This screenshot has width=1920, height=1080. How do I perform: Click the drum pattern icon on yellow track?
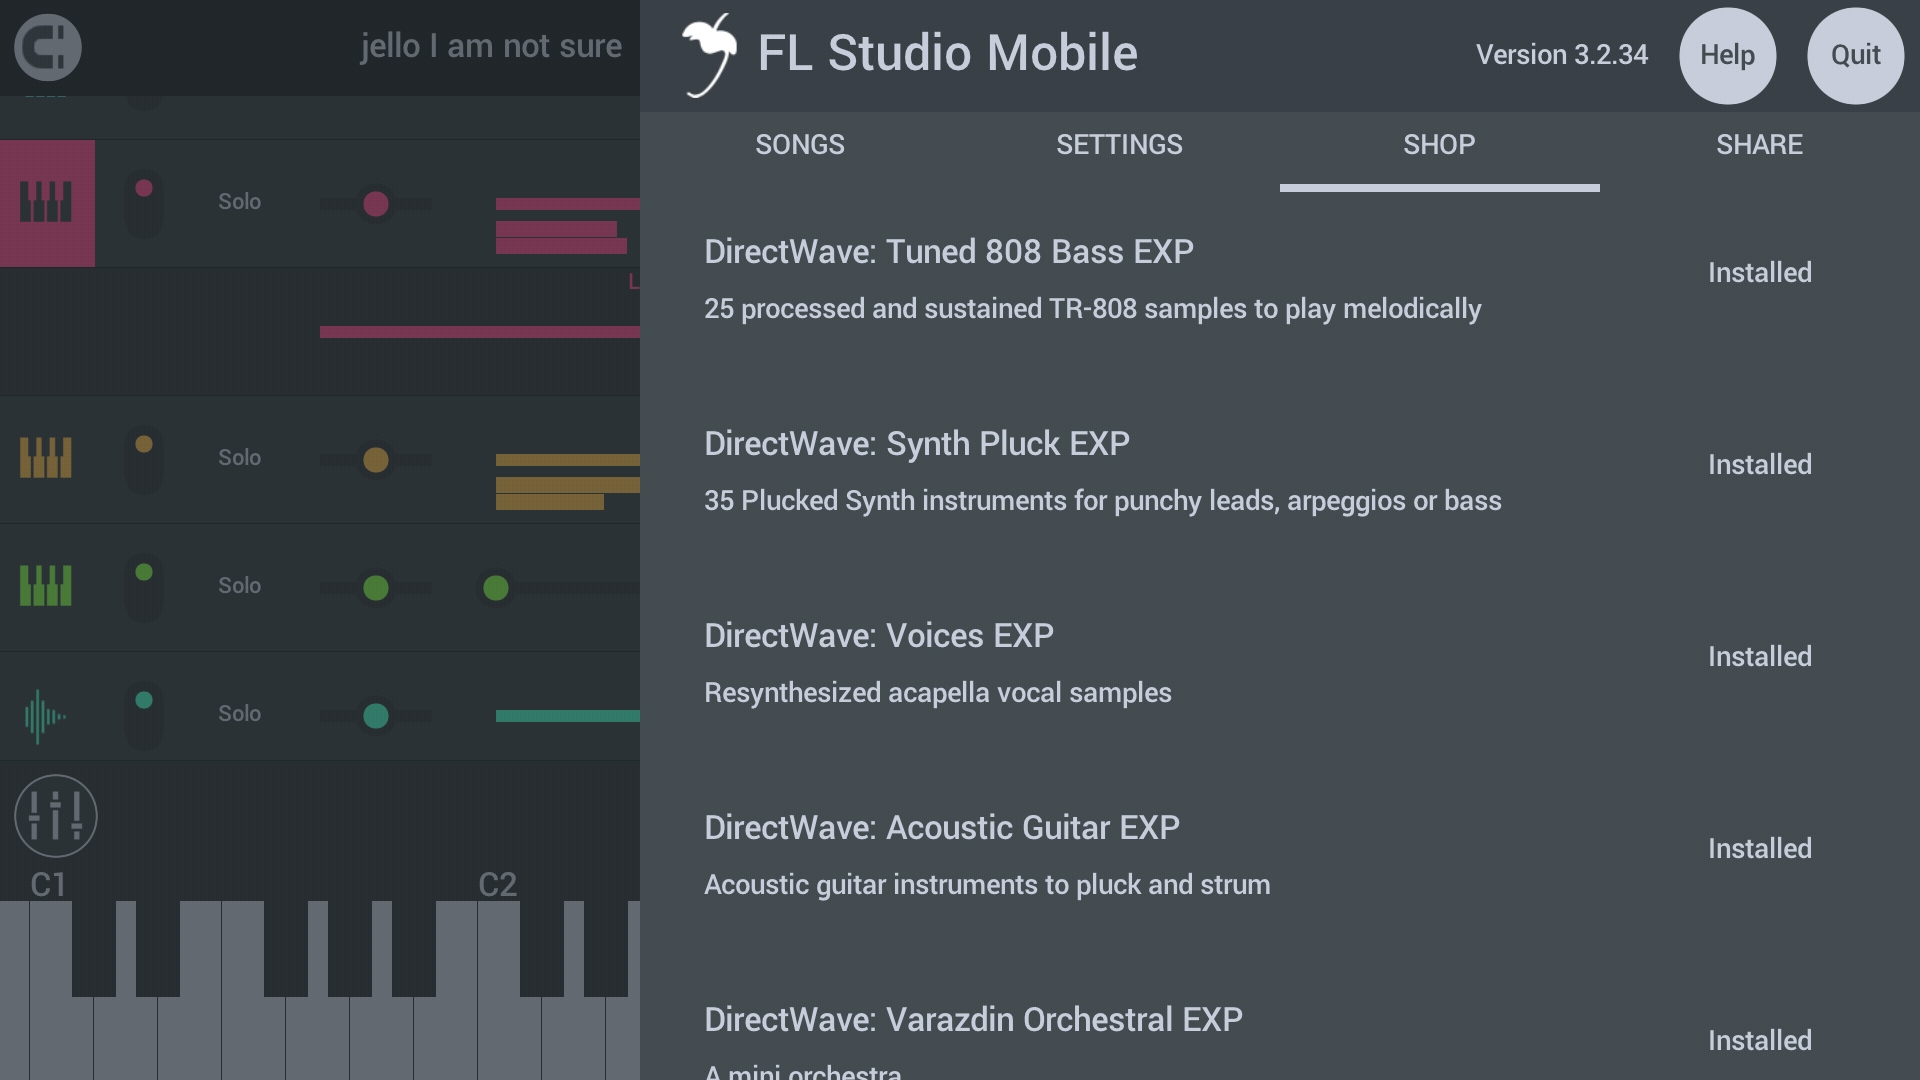pos(46,456)
